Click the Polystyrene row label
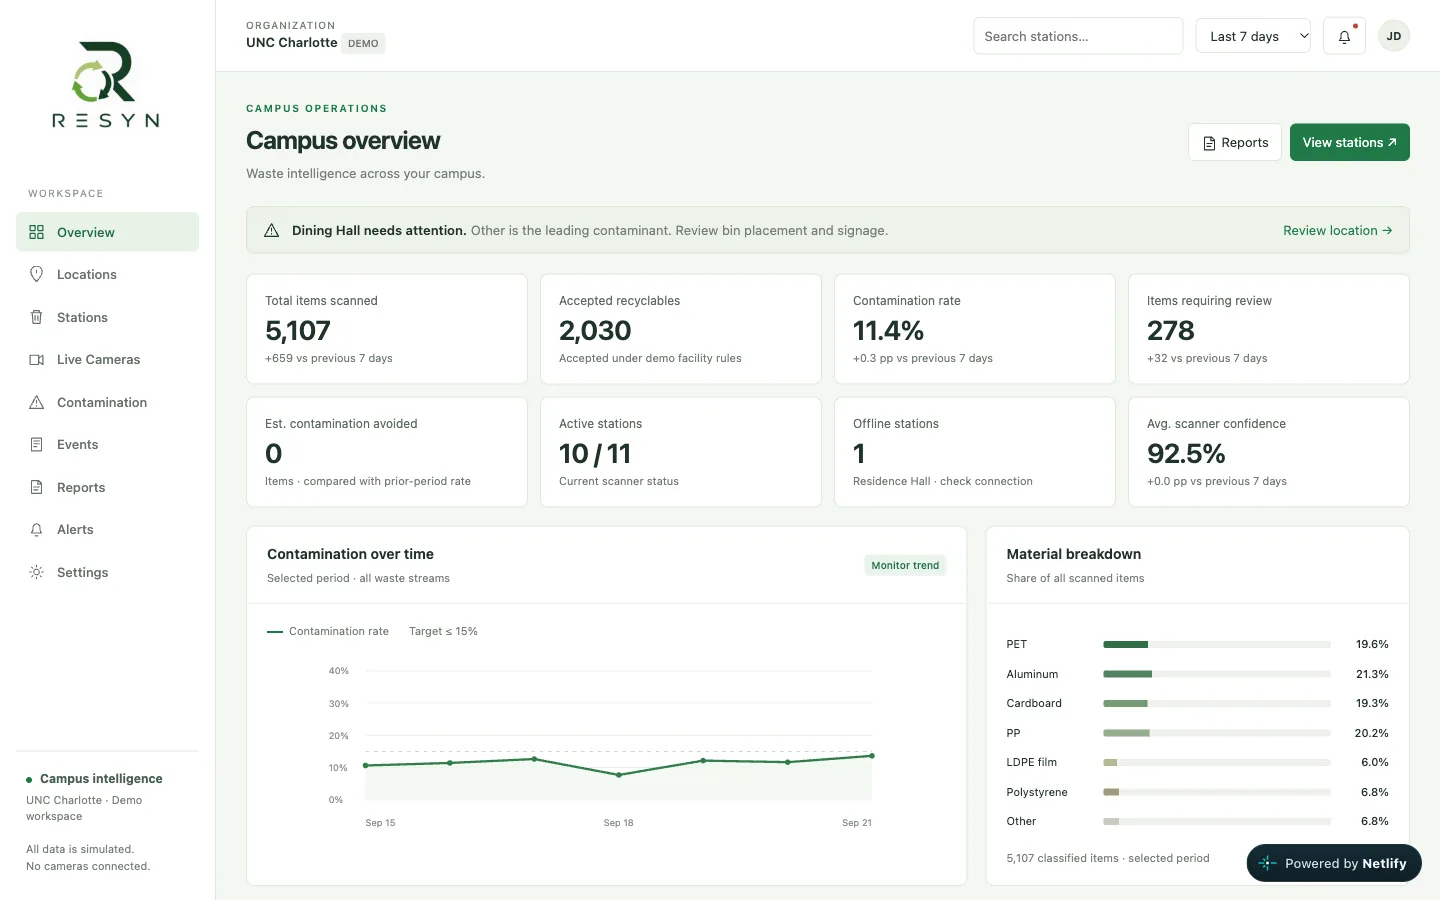1440x900 pixels. point(1037,792)
